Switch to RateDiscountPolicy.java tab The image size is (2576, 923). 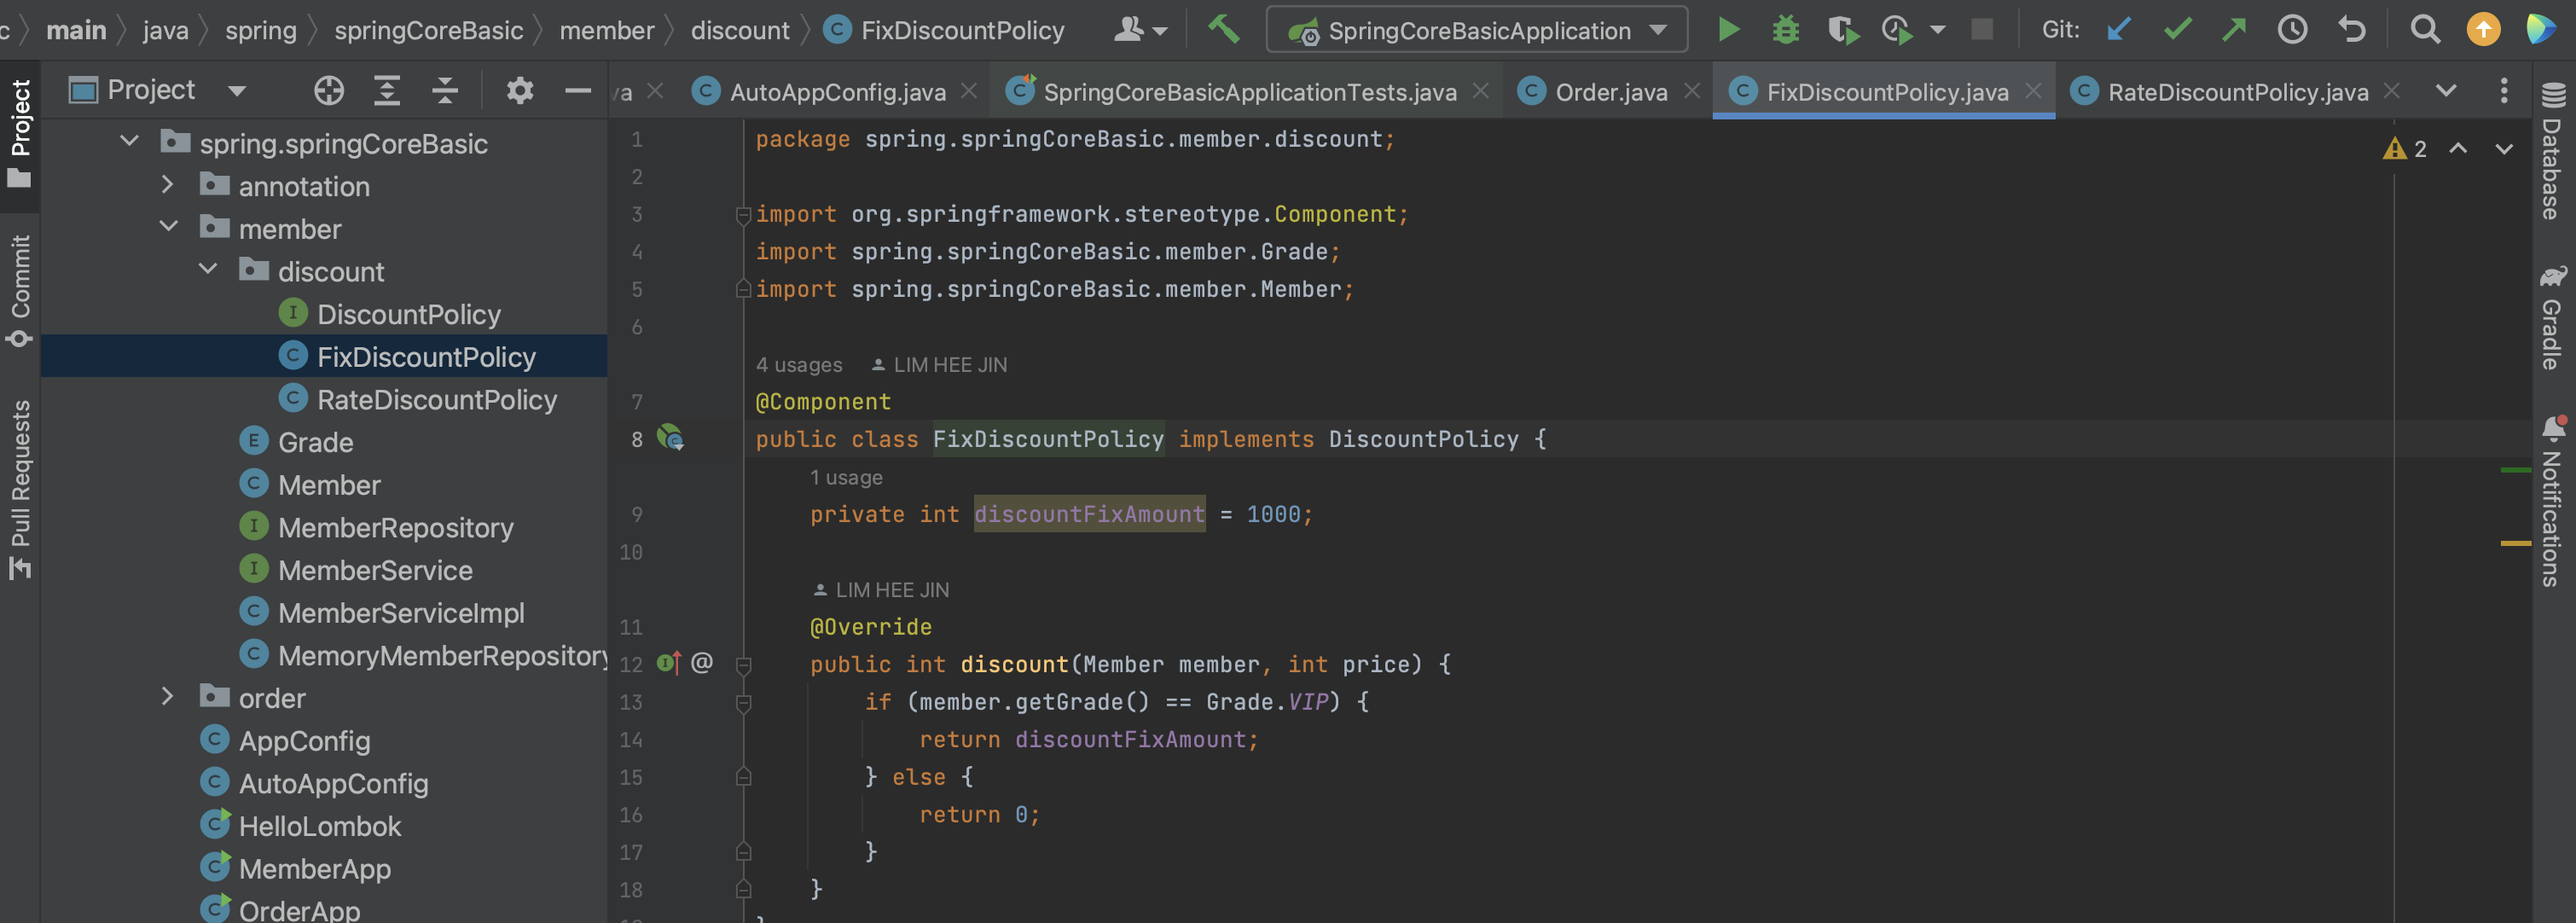point(2238,92)
